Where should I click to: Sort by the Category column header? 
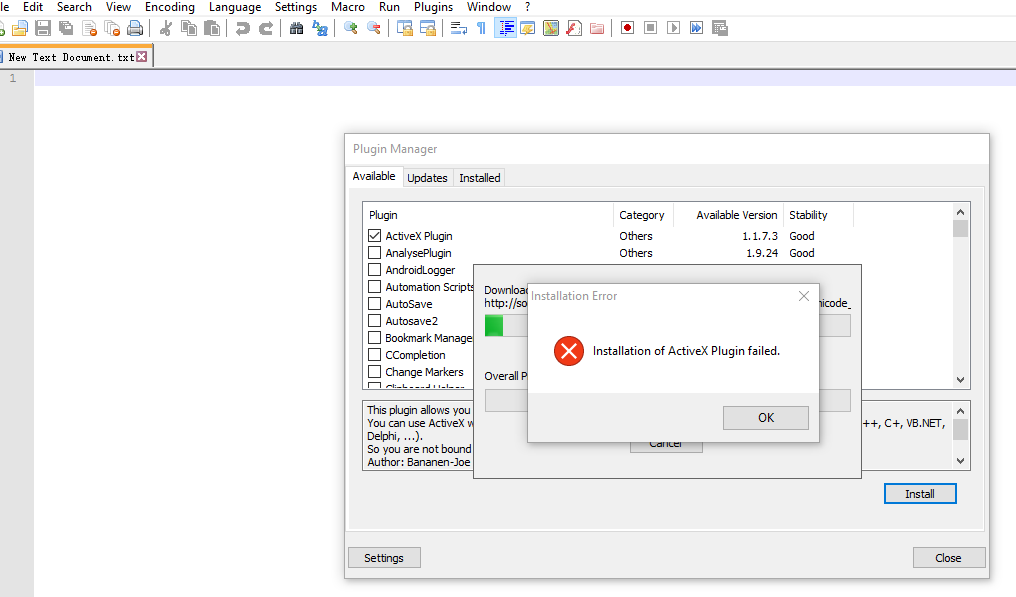click(x=643, y=215)
